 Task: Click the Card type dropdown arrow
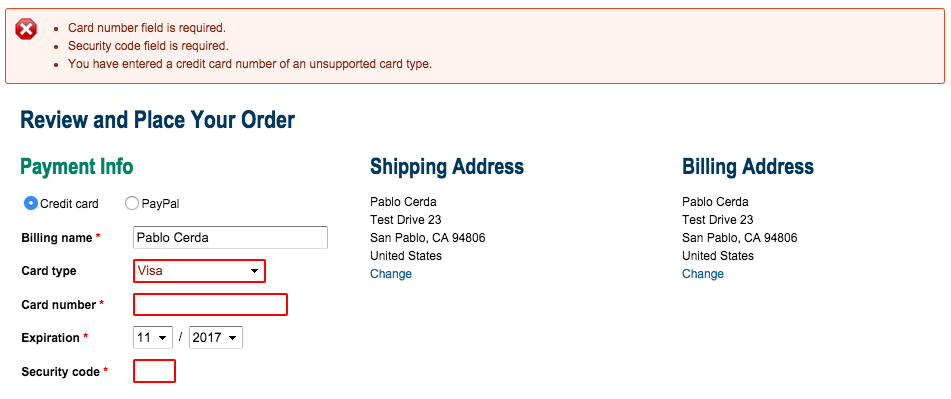click(x=255, y=272)
